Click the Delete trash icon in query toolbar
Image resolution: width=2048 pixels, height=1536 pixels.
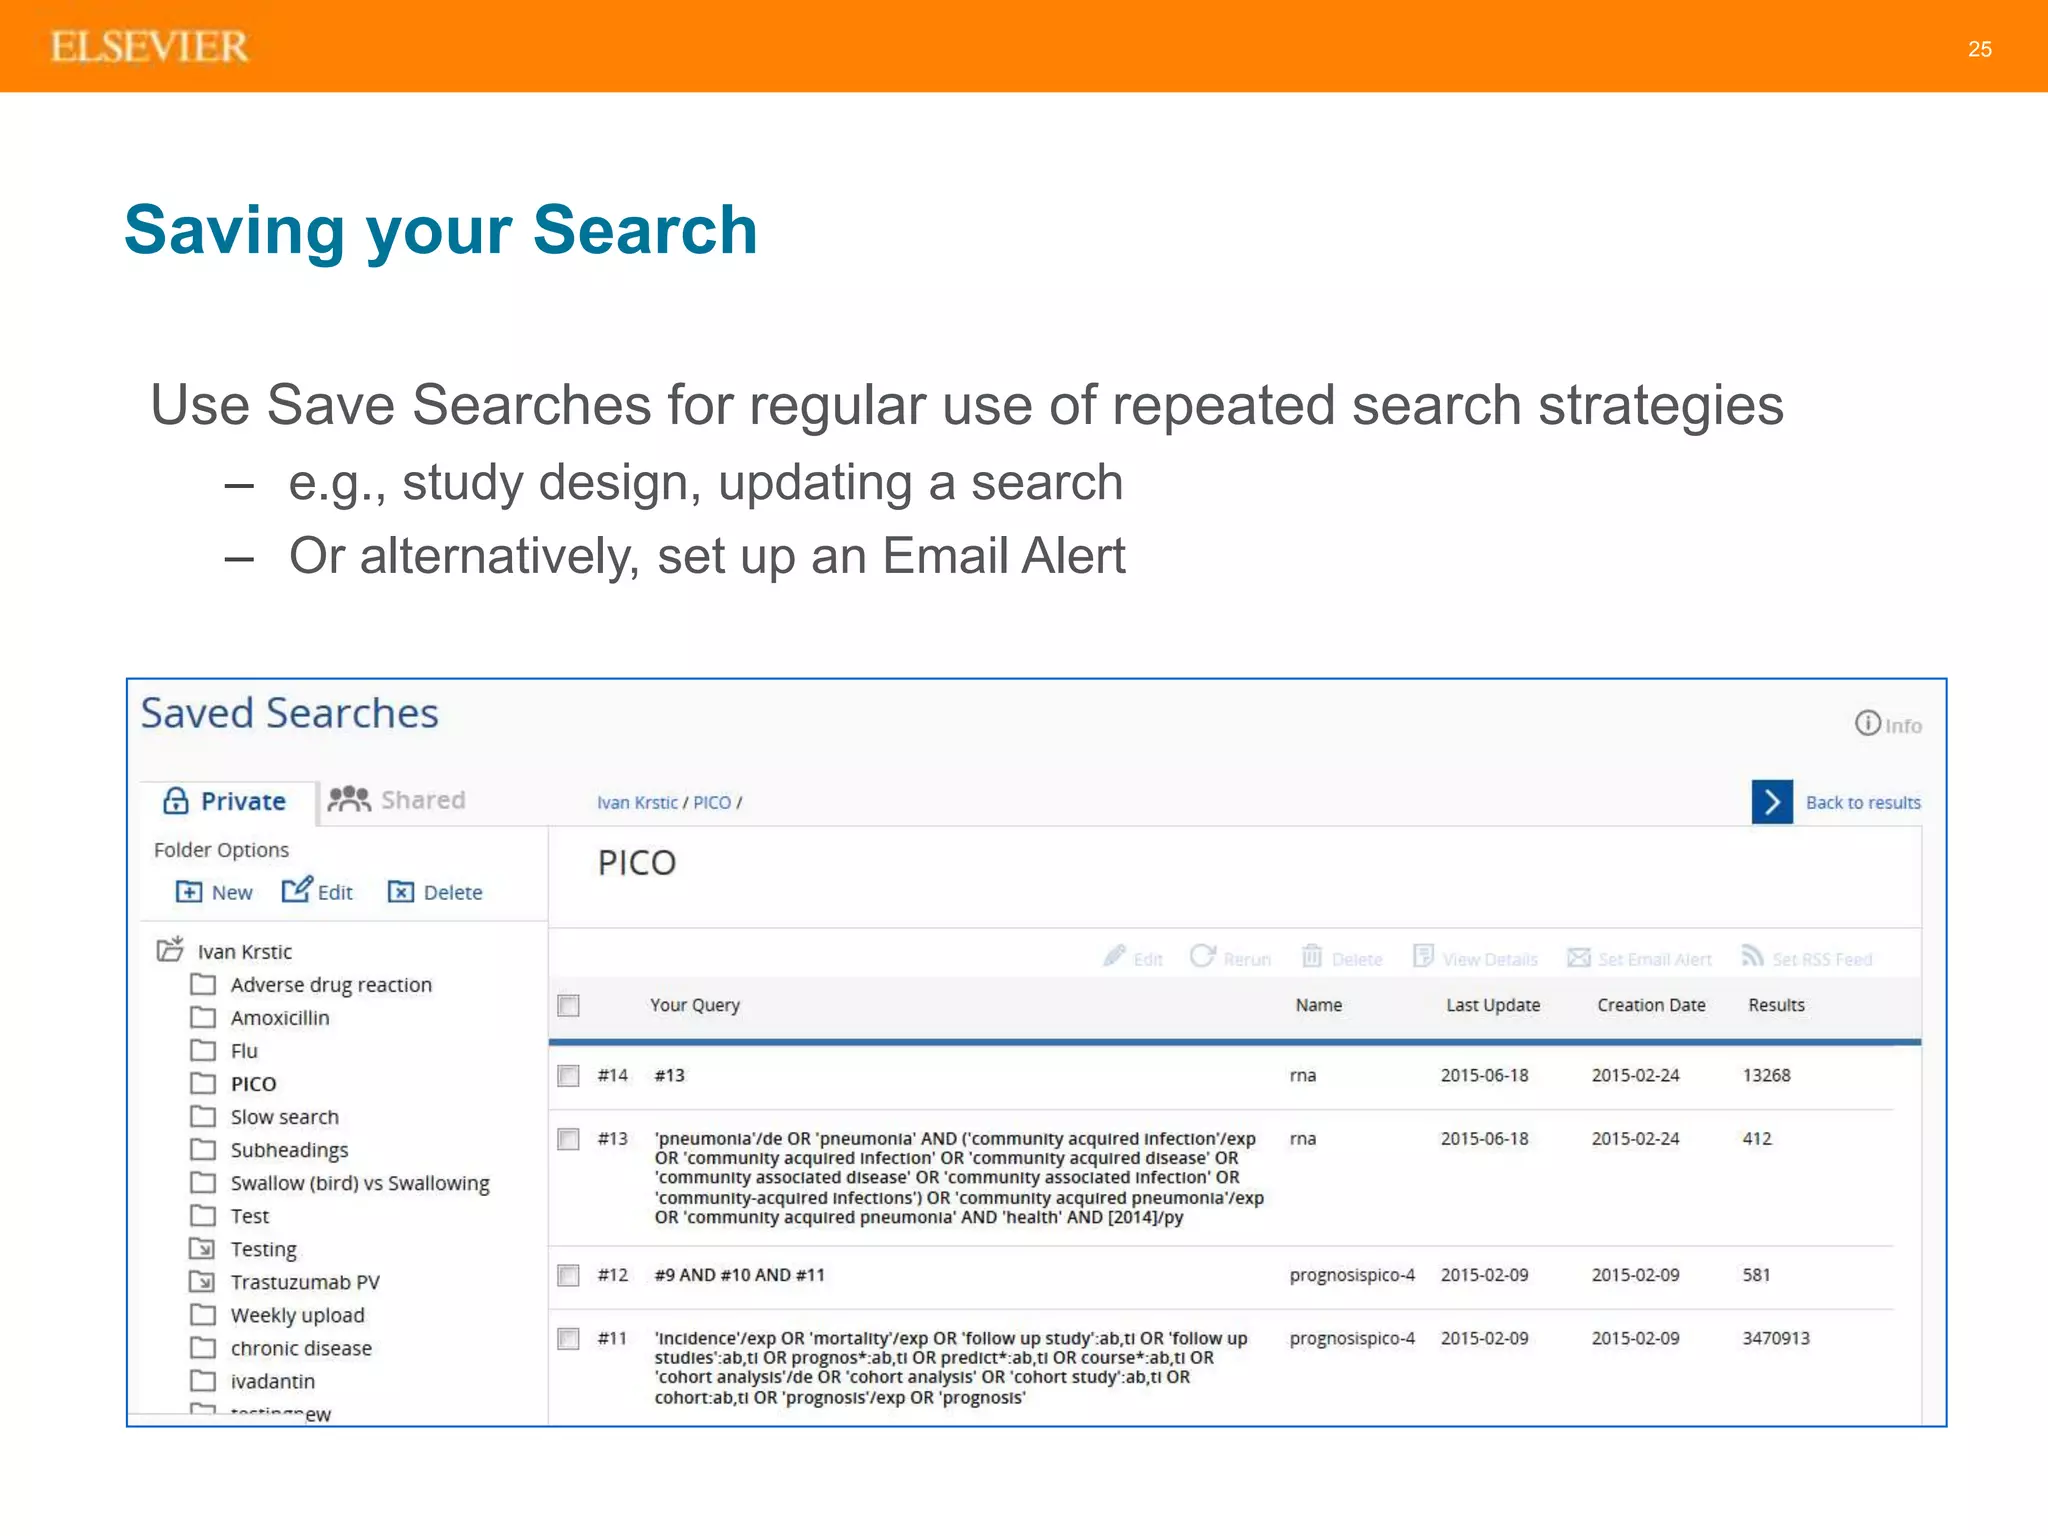pyautogui.click(x=1312, y=956)
